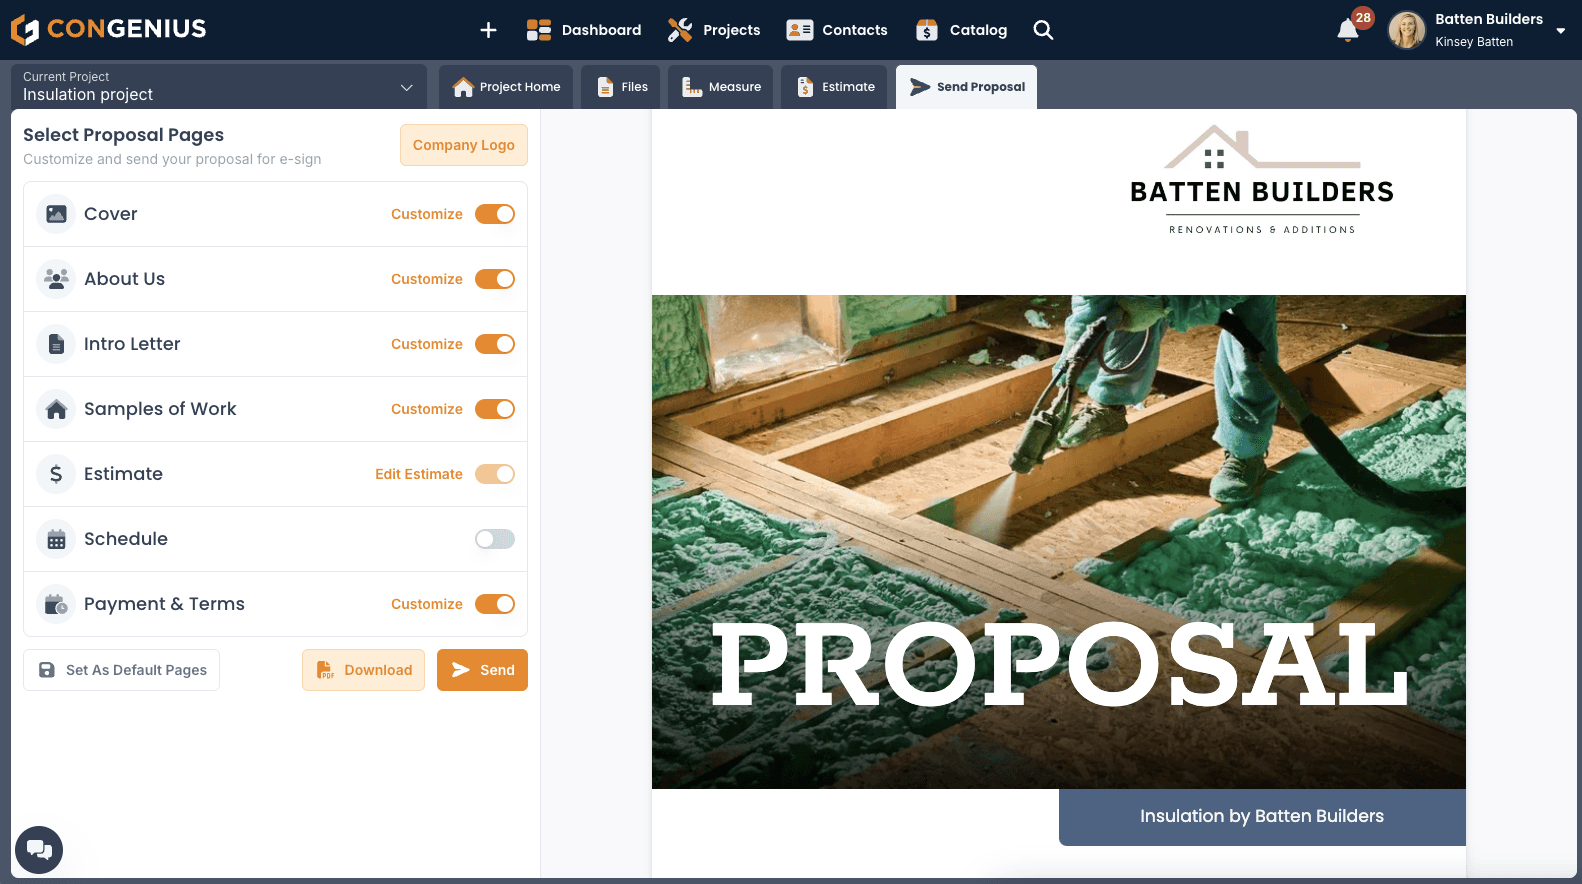Image resolution: width=1582 pixels, height=884 pixels.
Task: Click the Send button
Action: click(x=482, y=670)
